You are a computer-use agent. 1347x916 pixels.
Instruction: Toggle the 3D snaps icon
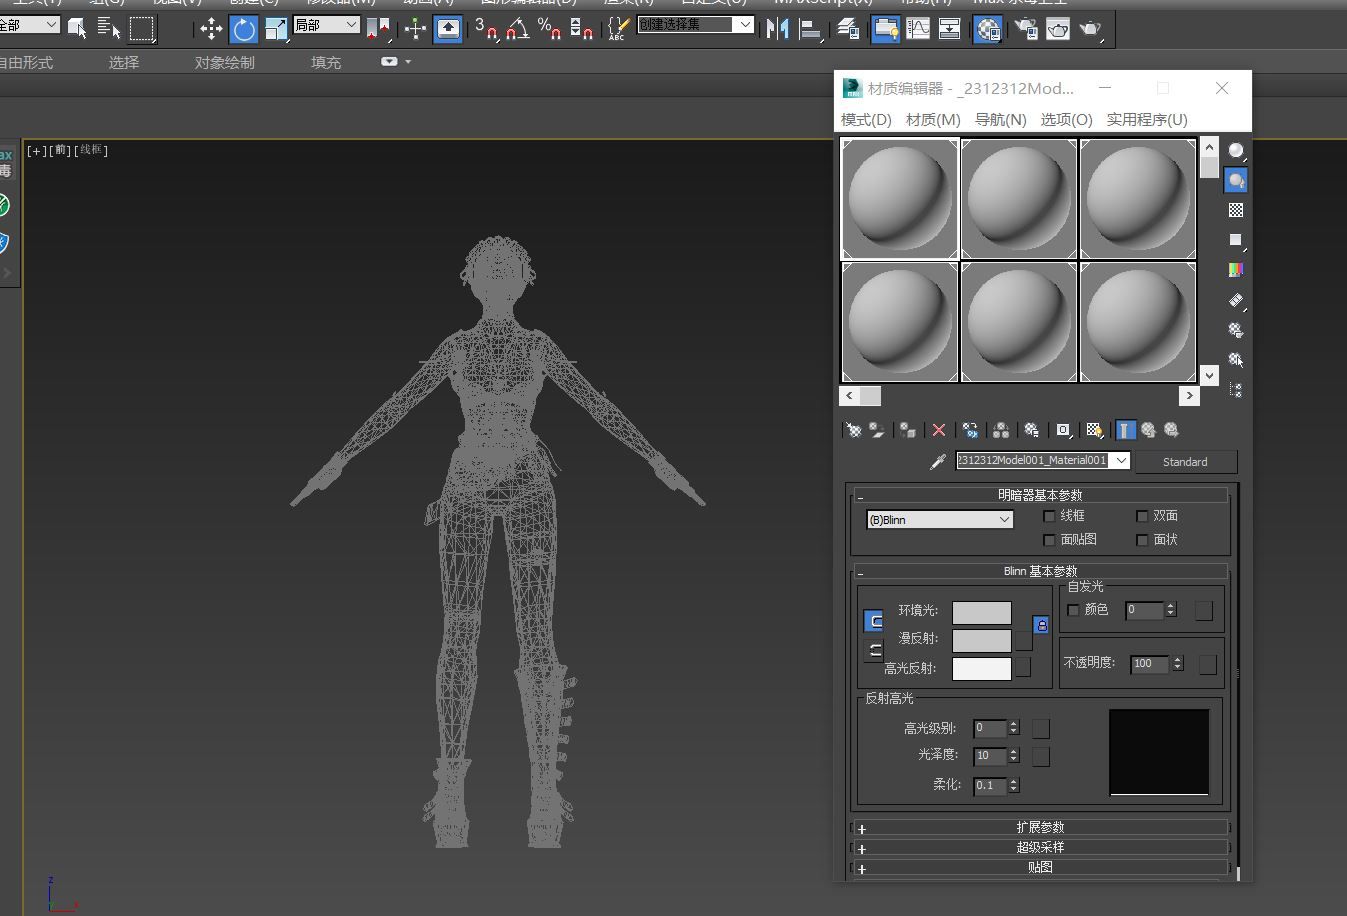[x=486, y=29]
